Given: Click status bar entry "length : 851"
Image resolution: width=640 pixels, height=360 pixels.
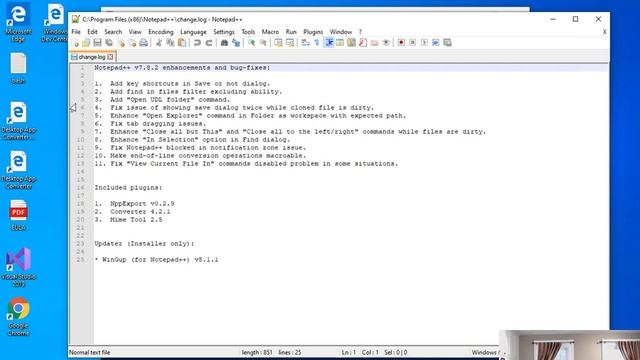Looking at the screenshot, I should [257, 352].
